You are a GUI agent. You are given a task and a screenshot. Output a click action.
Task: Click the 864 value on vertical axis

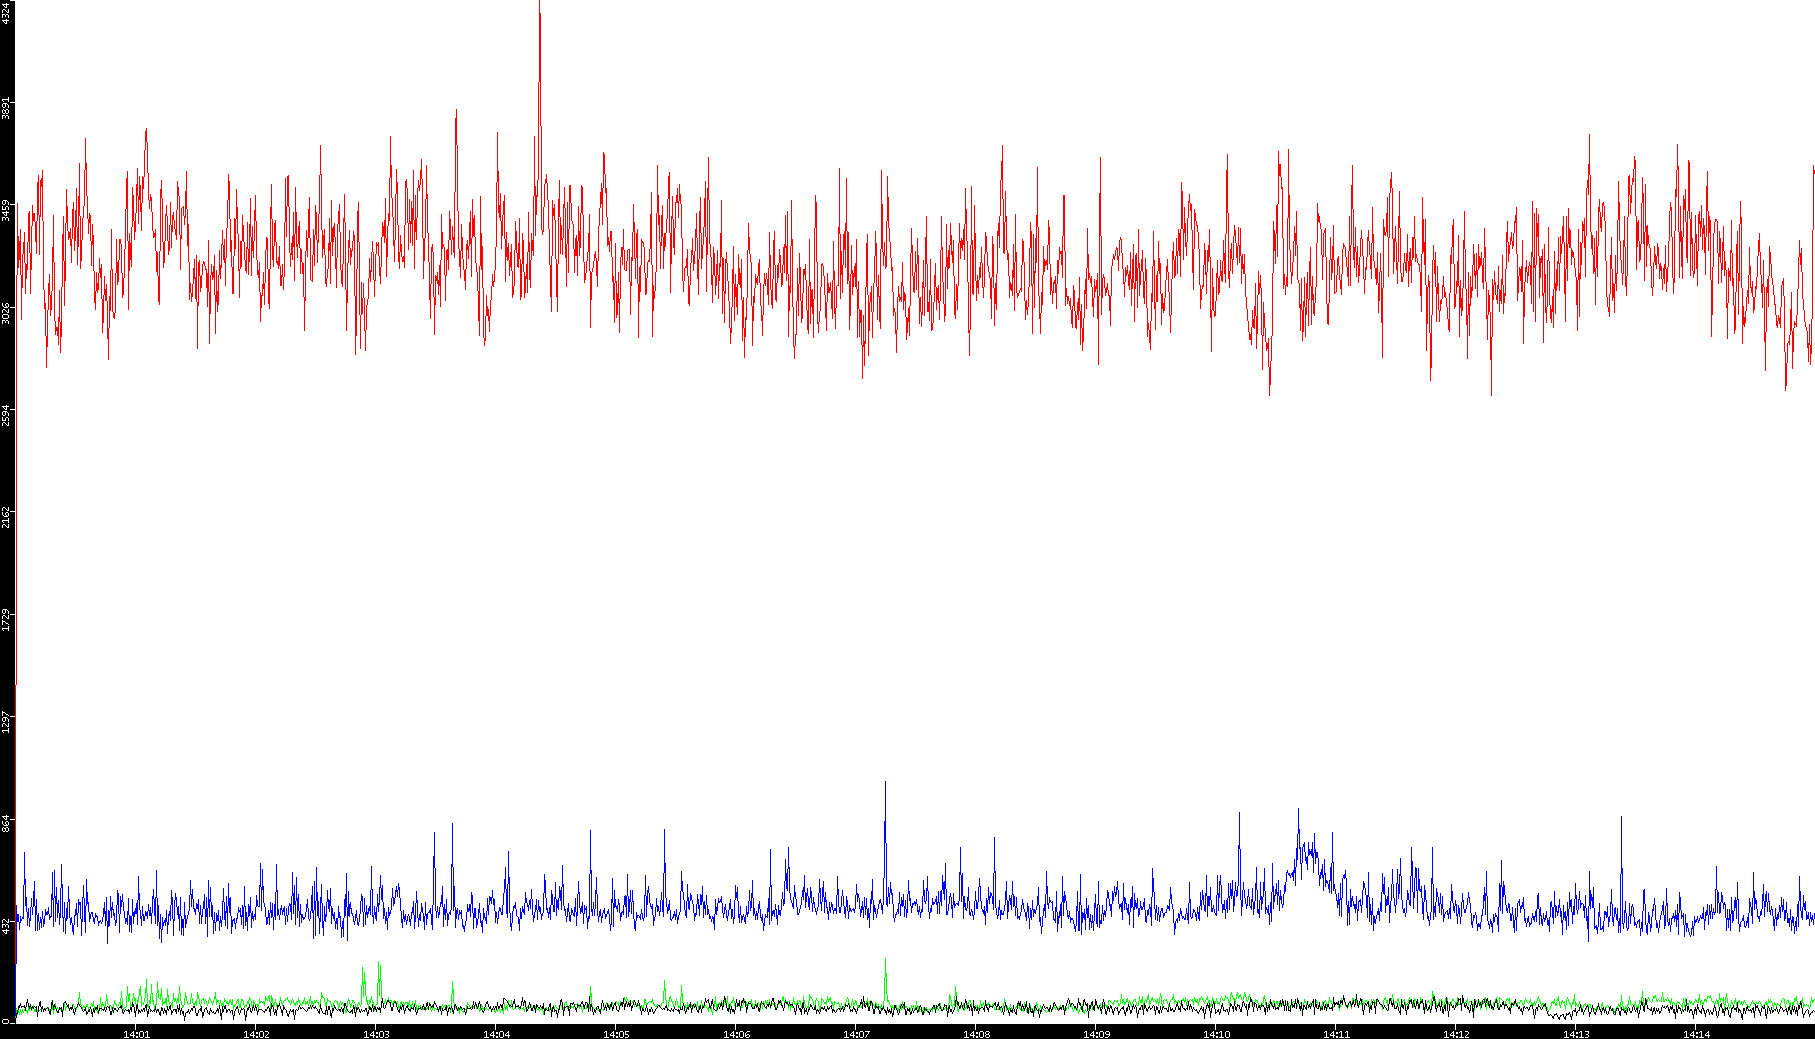coord(7,823)
